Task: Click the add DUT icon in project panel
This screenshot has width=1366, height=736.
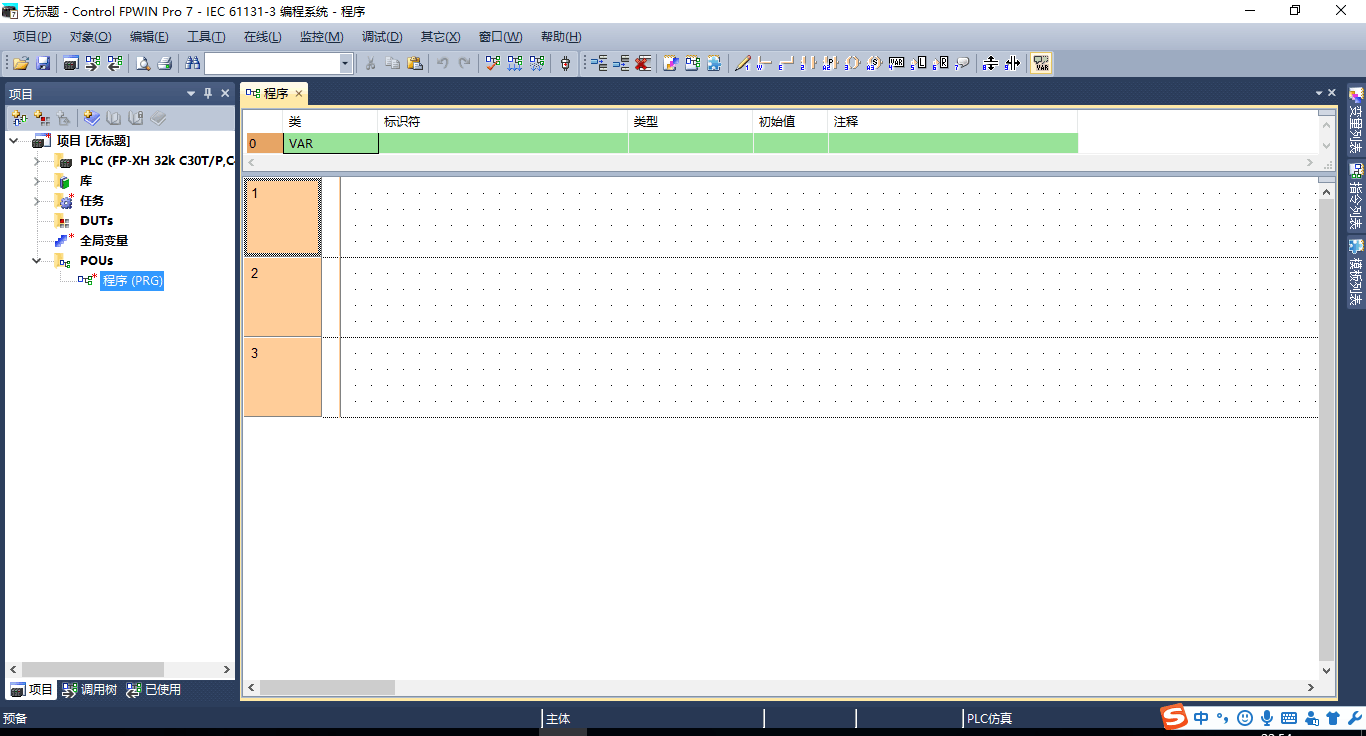Action: point(42,118)
